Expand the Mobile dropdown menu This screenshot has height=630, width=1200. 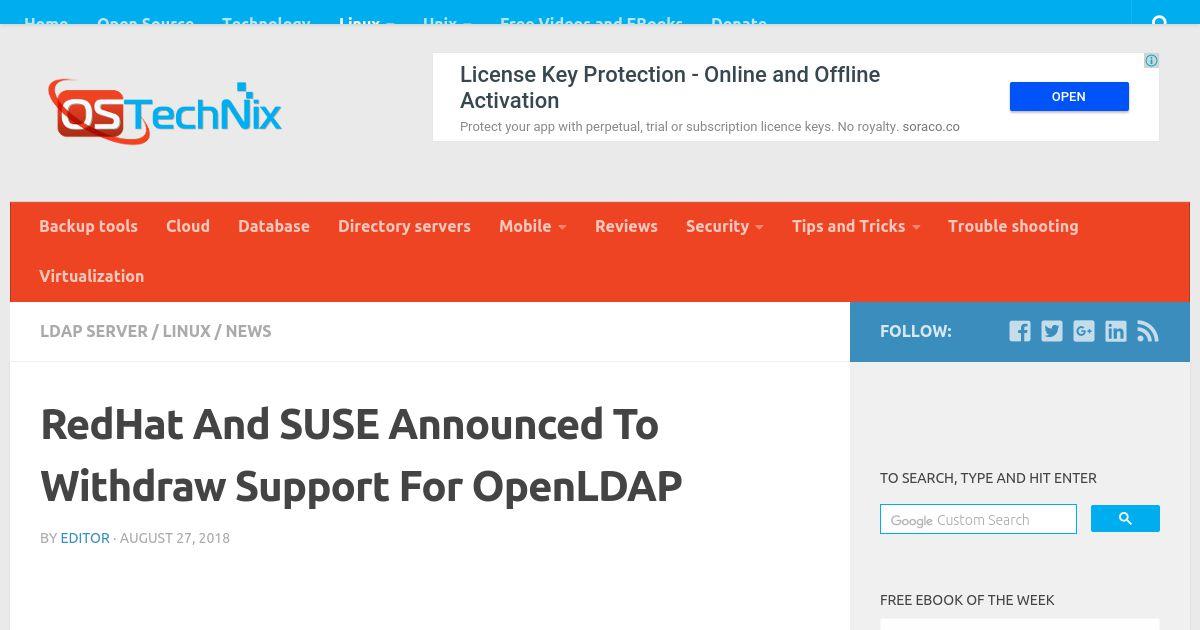coord(532,226)
